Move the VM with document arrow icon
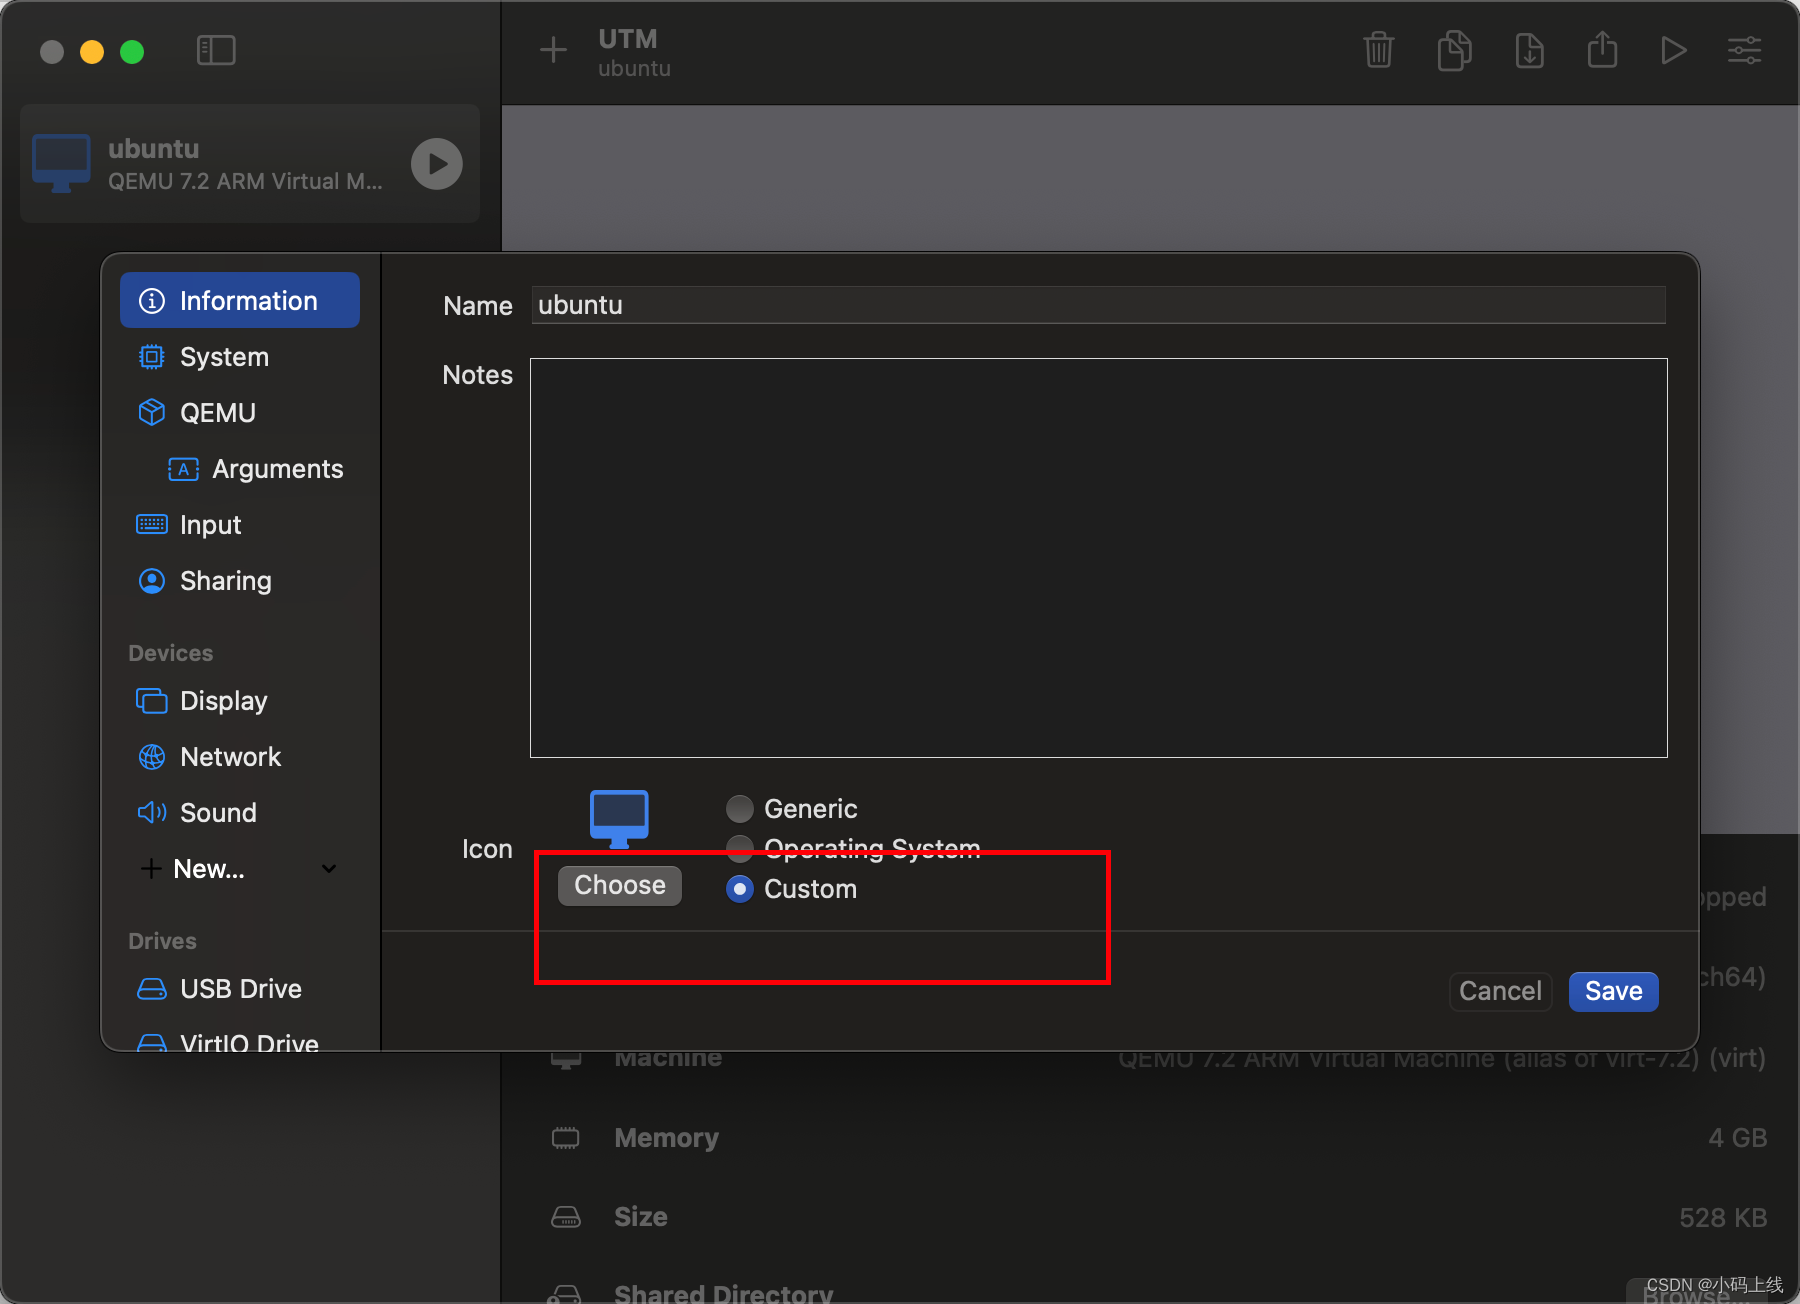The width and height of the screenshot is (1800, 1304). pos(1529,50)
